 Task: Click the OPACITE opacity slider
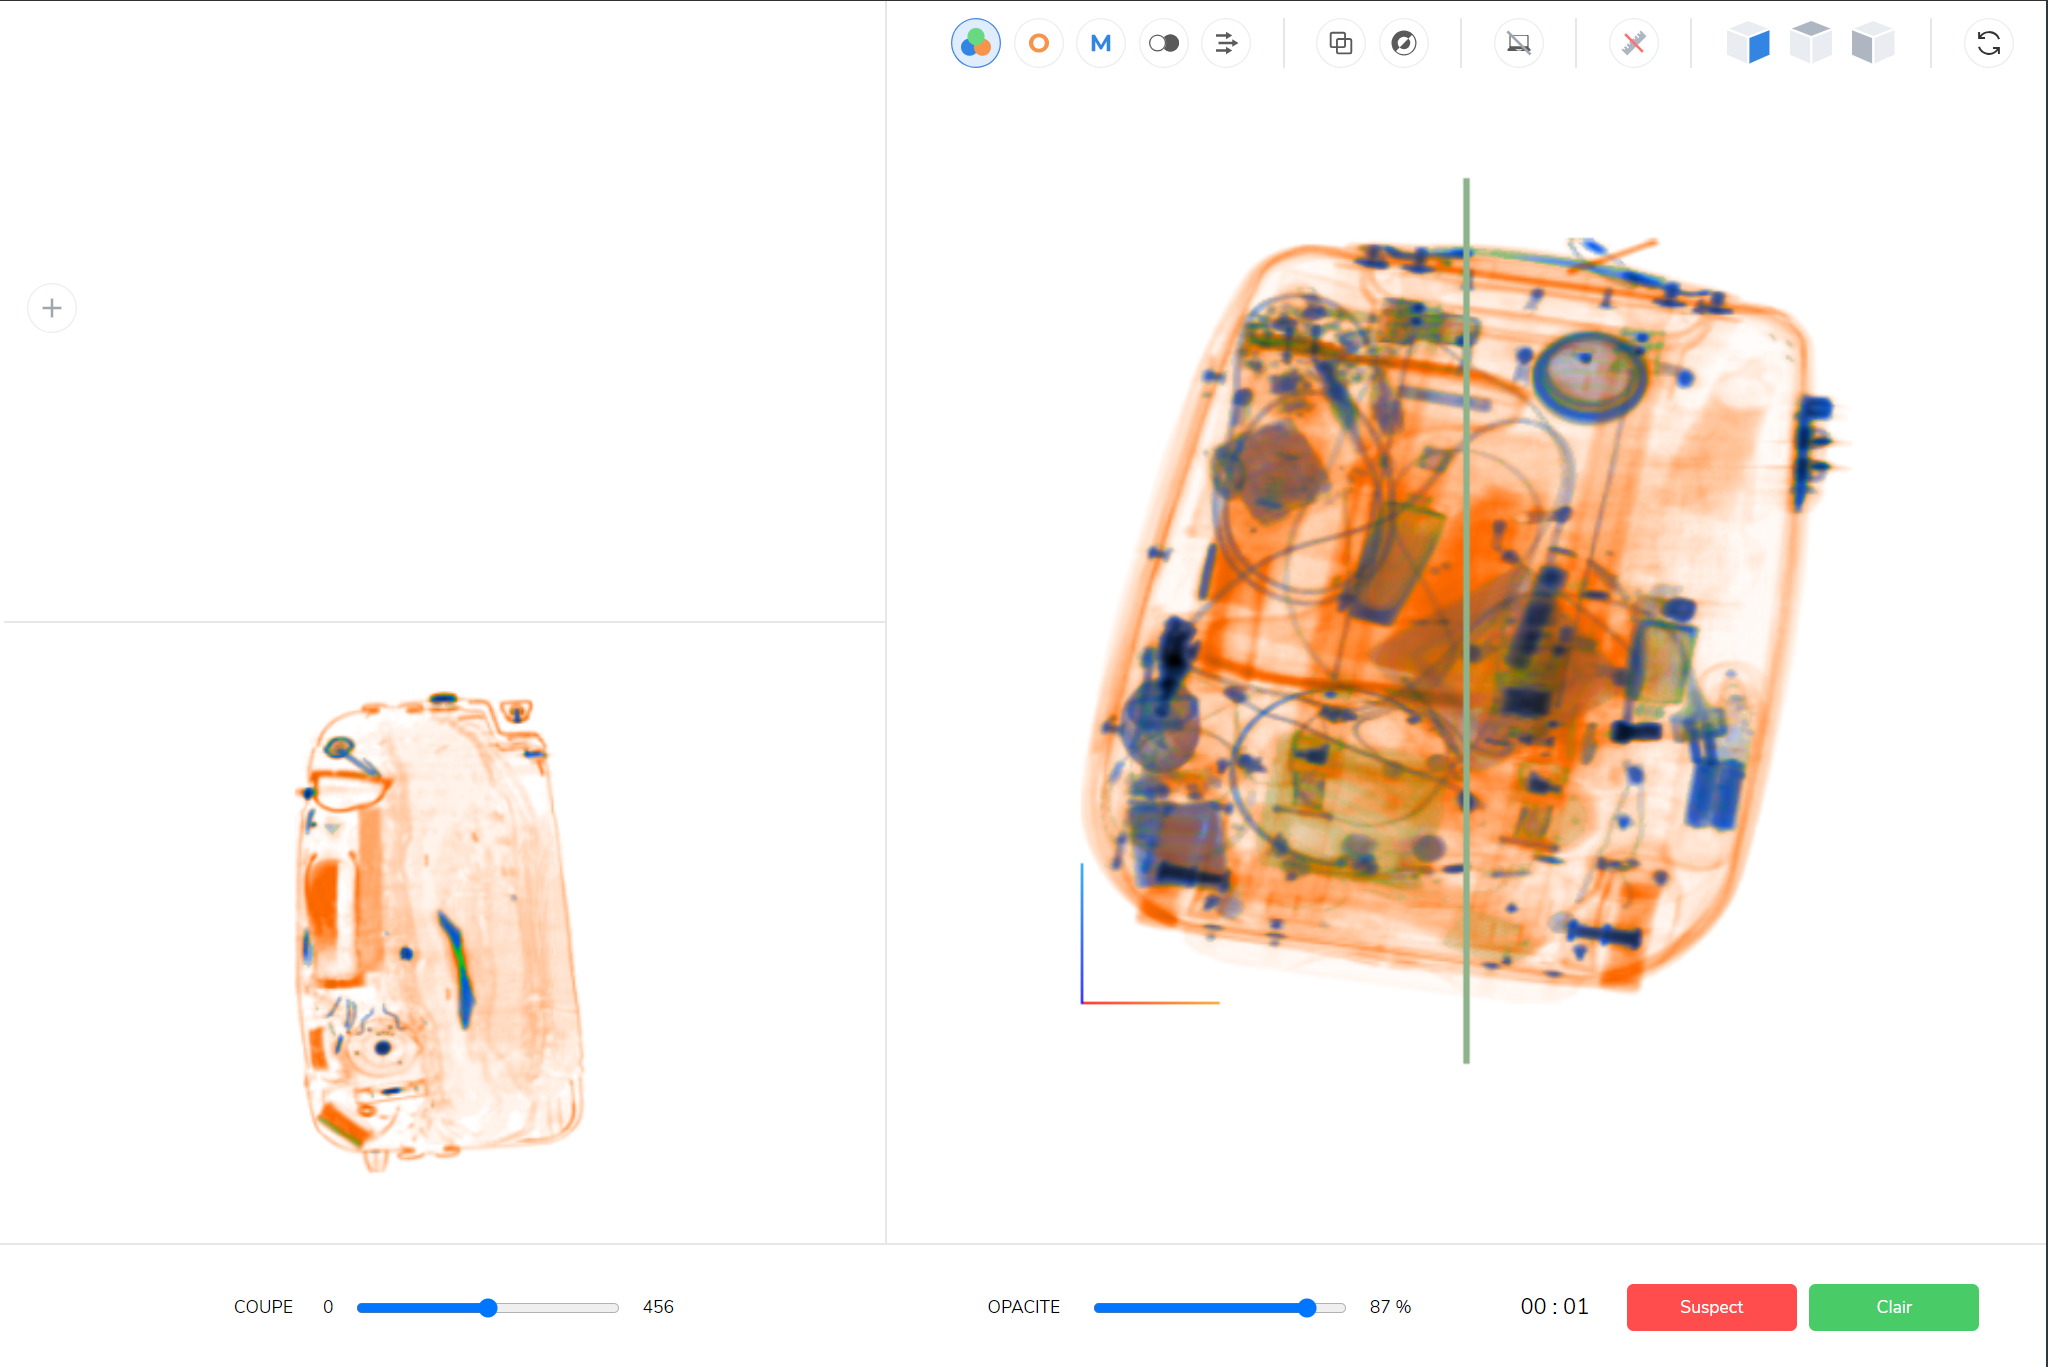[1220, 1308]
